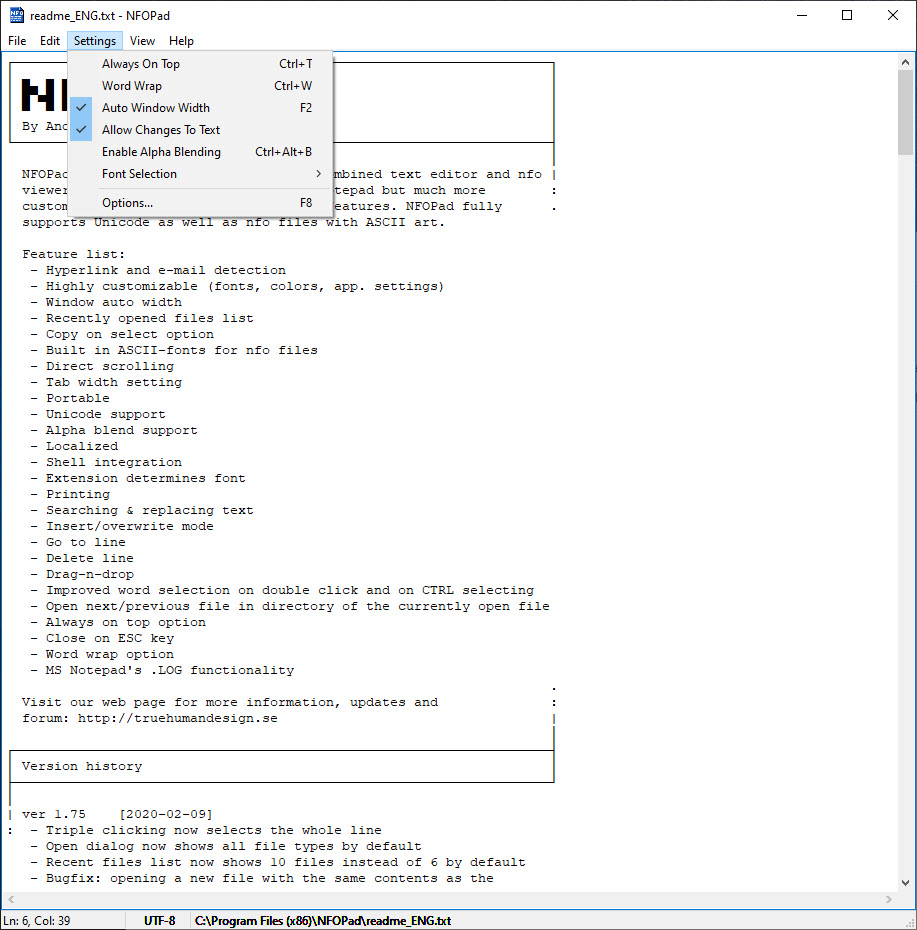Open the truehumandesign.se hyperlink

(x=177, y=718)
